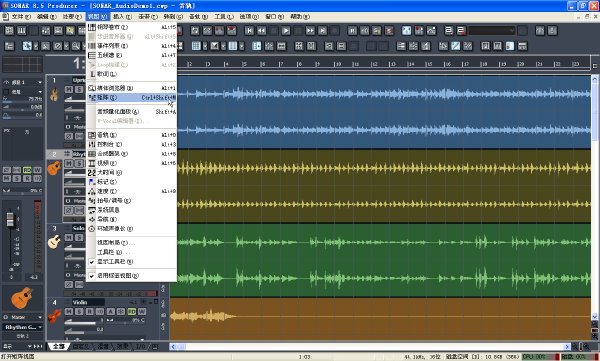Viewport: 600px width, 361px height.
Task: Open Piano Roll view entry (Alt+5)
Action: [x=132, y=27]
